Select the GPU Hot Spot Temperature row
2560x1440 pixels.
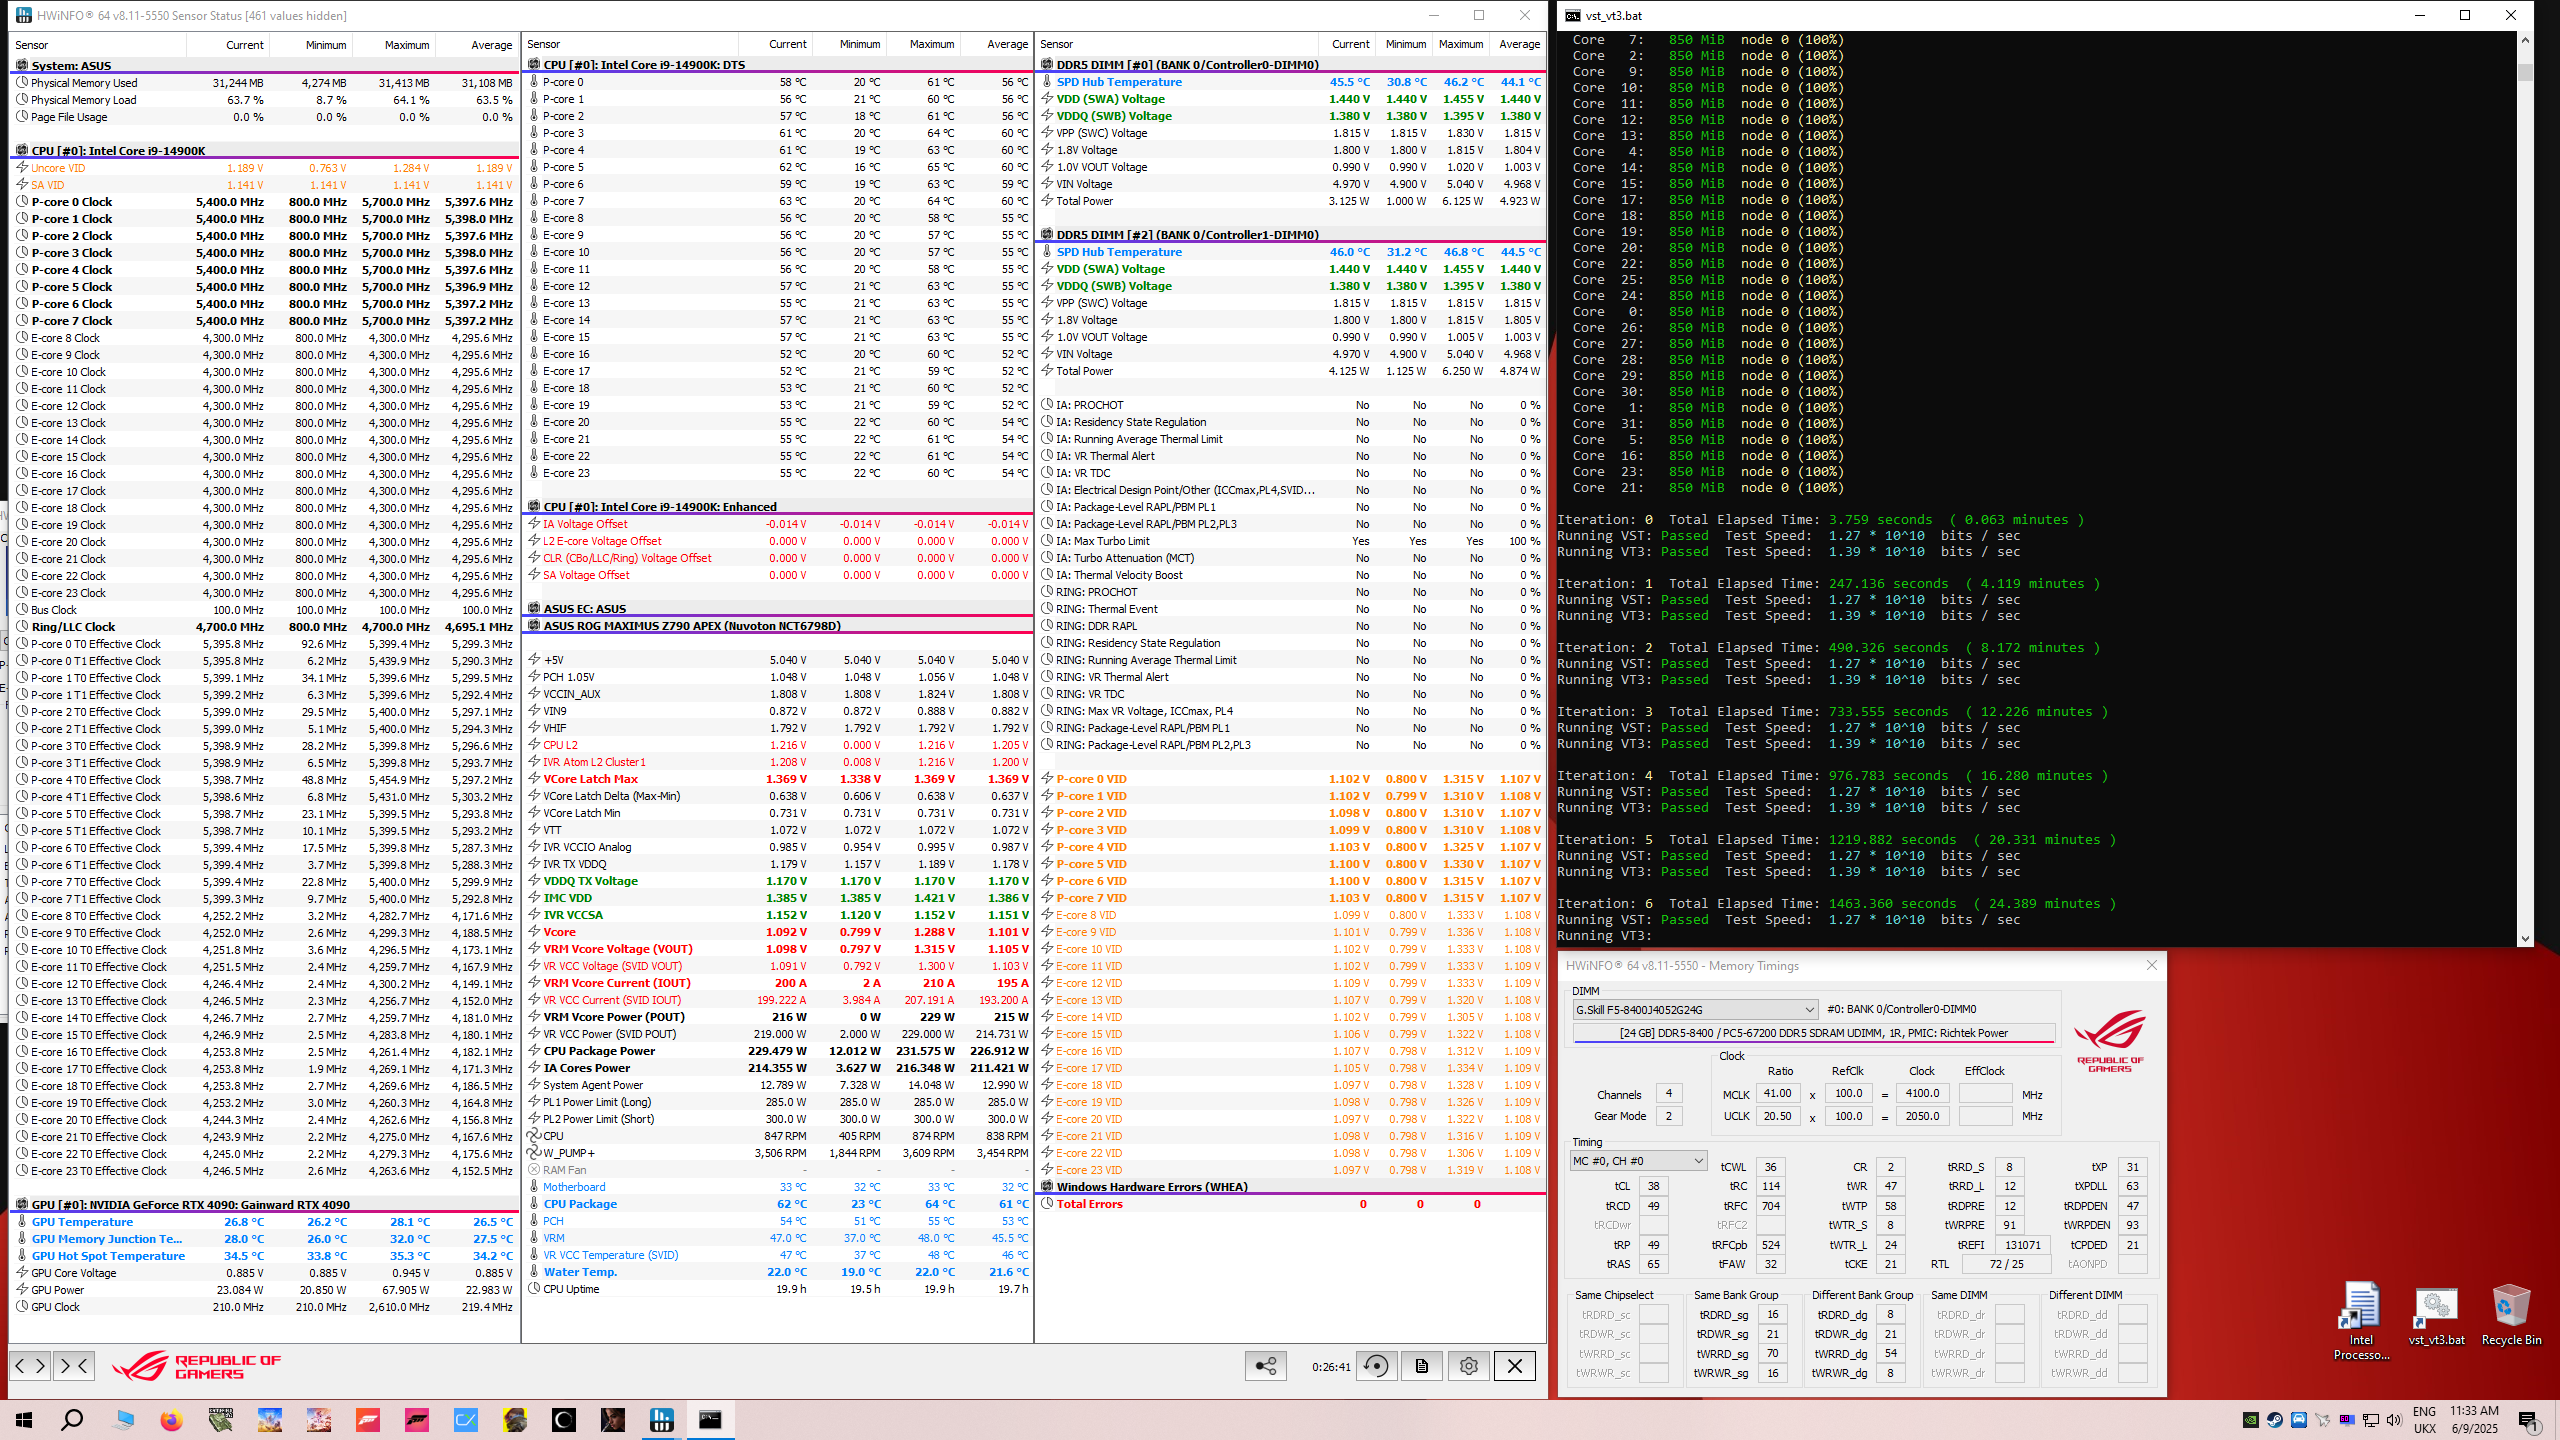click(265, 1256)
